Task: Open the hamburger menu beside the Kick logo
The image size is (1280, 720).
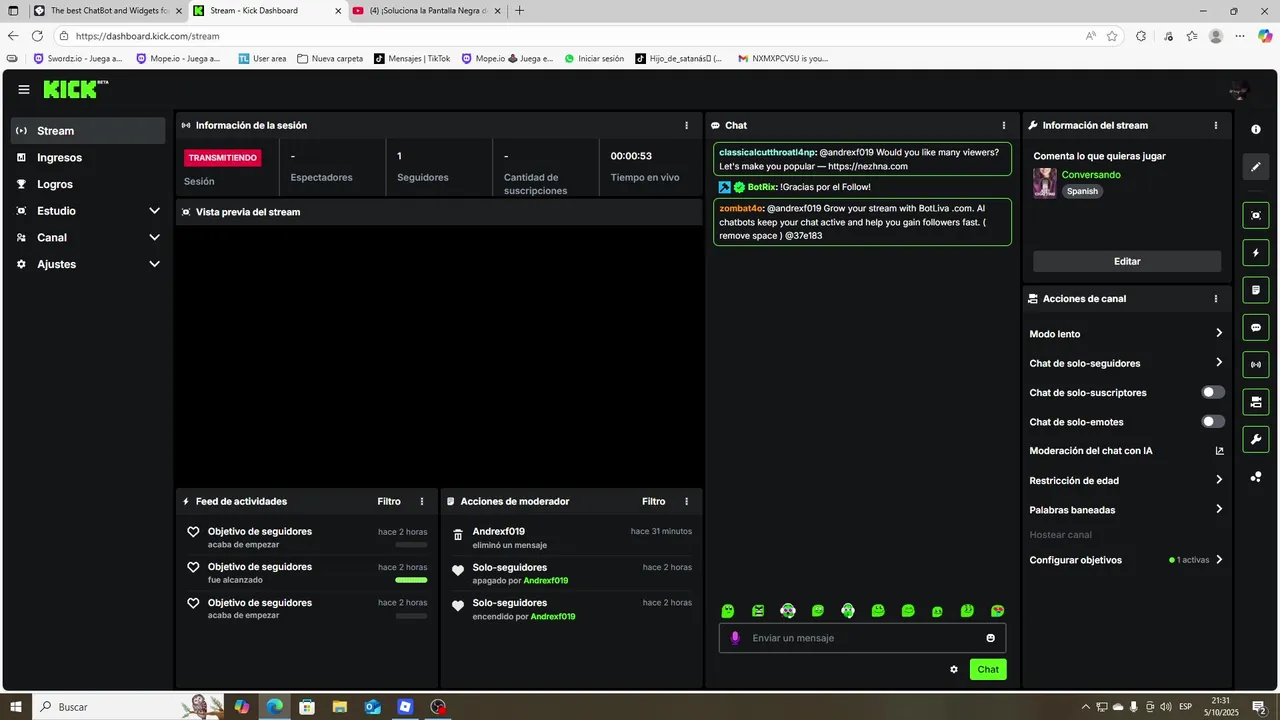Action: pos(24,89)
